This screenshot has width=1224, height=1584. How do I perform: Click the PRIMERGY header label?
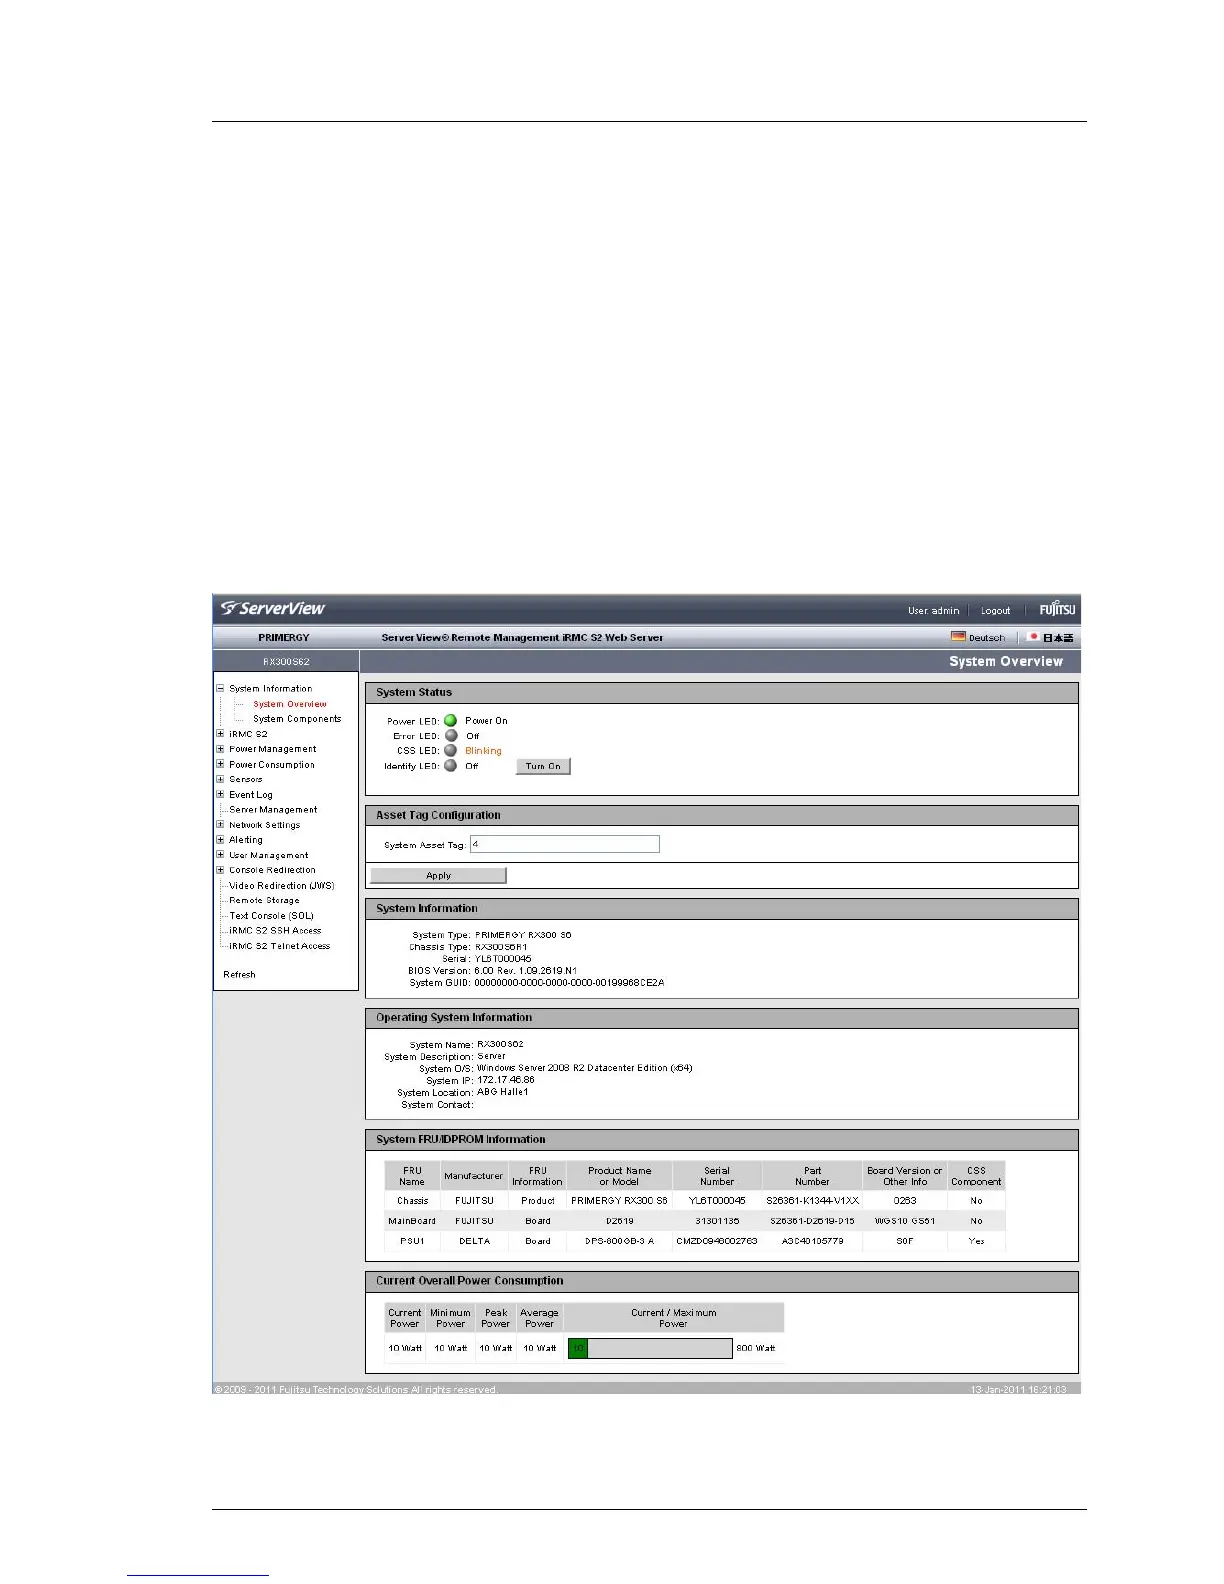pos(284,638)
